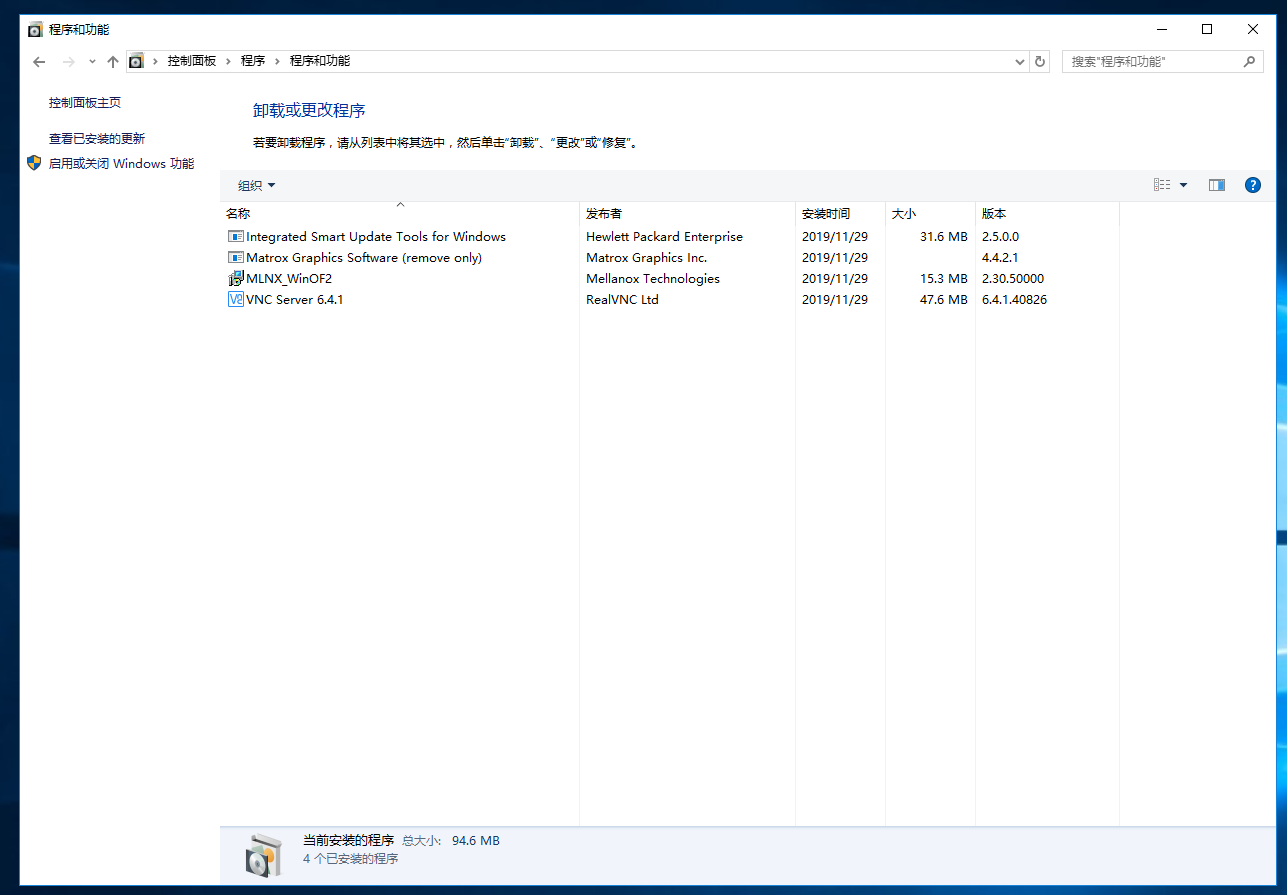Click the 总大小 94.6 MB status text
The image size is (1287, 895).
pyautogui.click(x=451, y=841)
